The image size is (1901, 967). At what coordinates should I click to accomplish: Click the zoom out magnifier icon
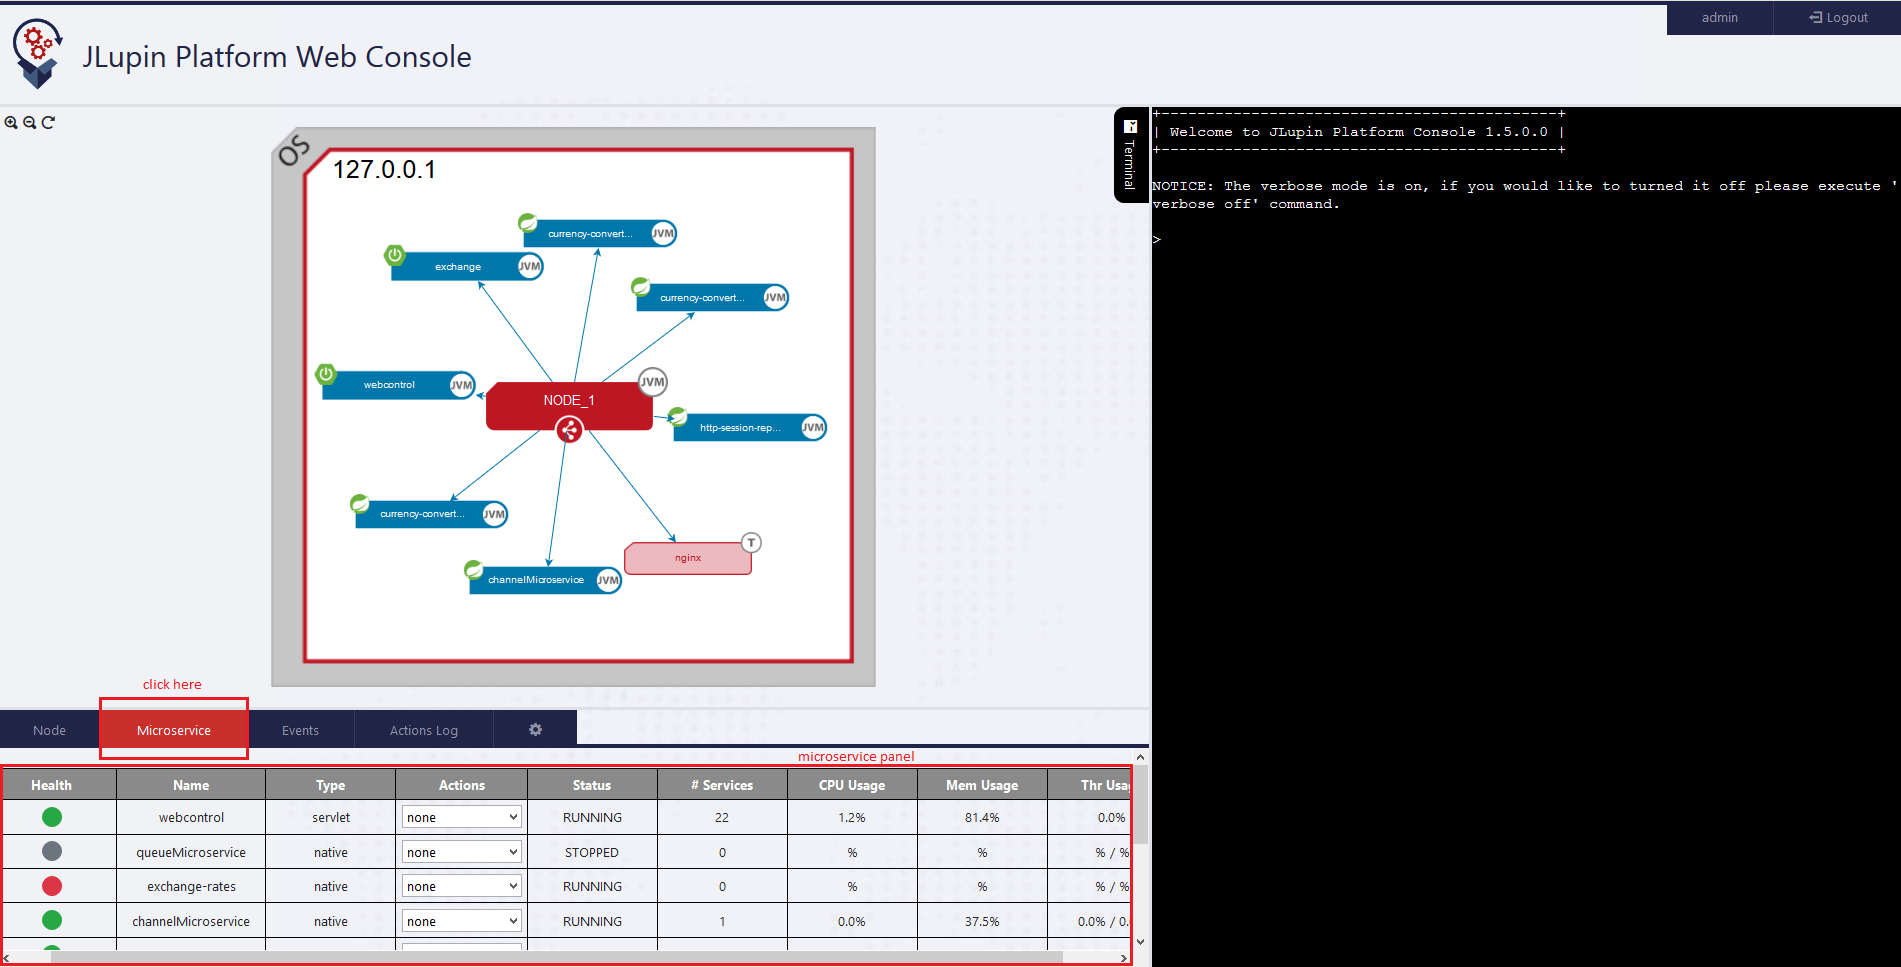click(30, 122)
